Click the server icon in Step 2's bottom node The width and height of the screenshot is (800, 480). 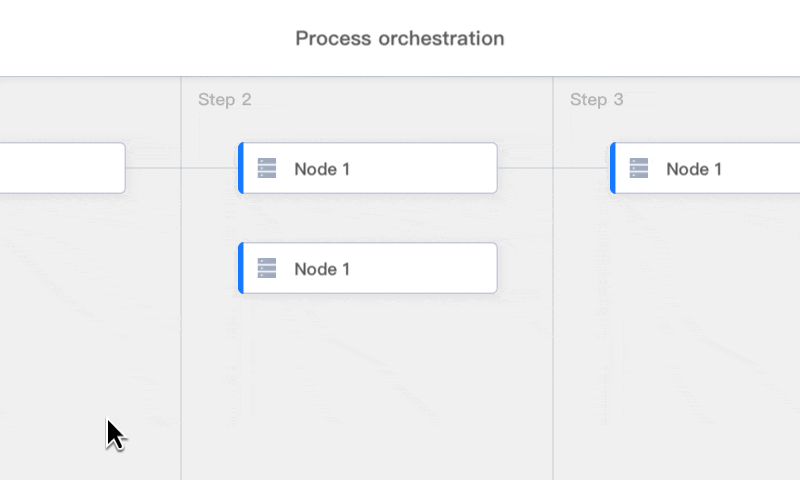pyautogui.click(x=267, y=268)
